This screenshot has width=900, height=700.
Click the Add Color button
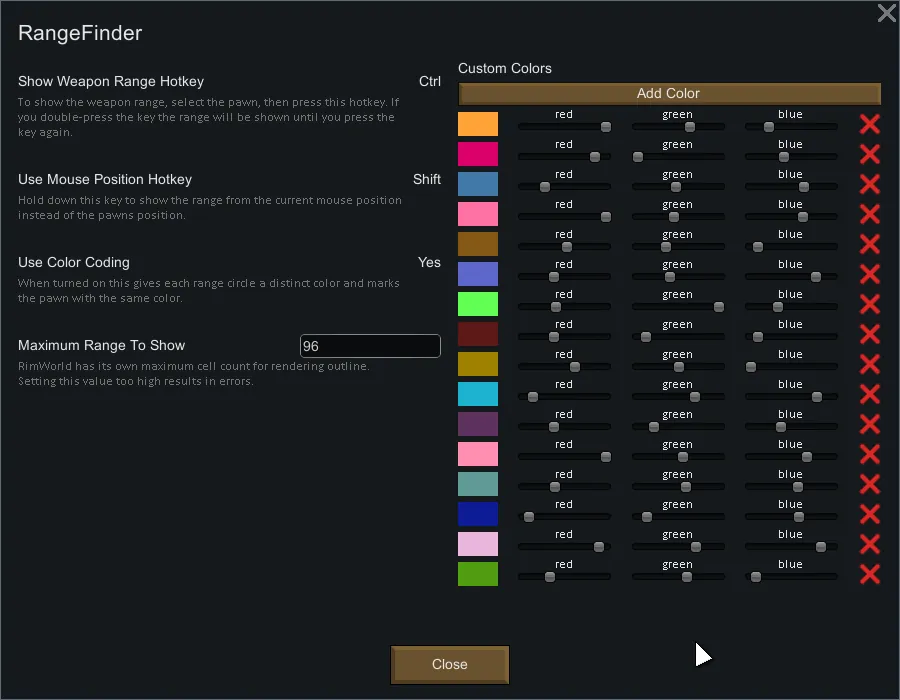pos(669,93)
